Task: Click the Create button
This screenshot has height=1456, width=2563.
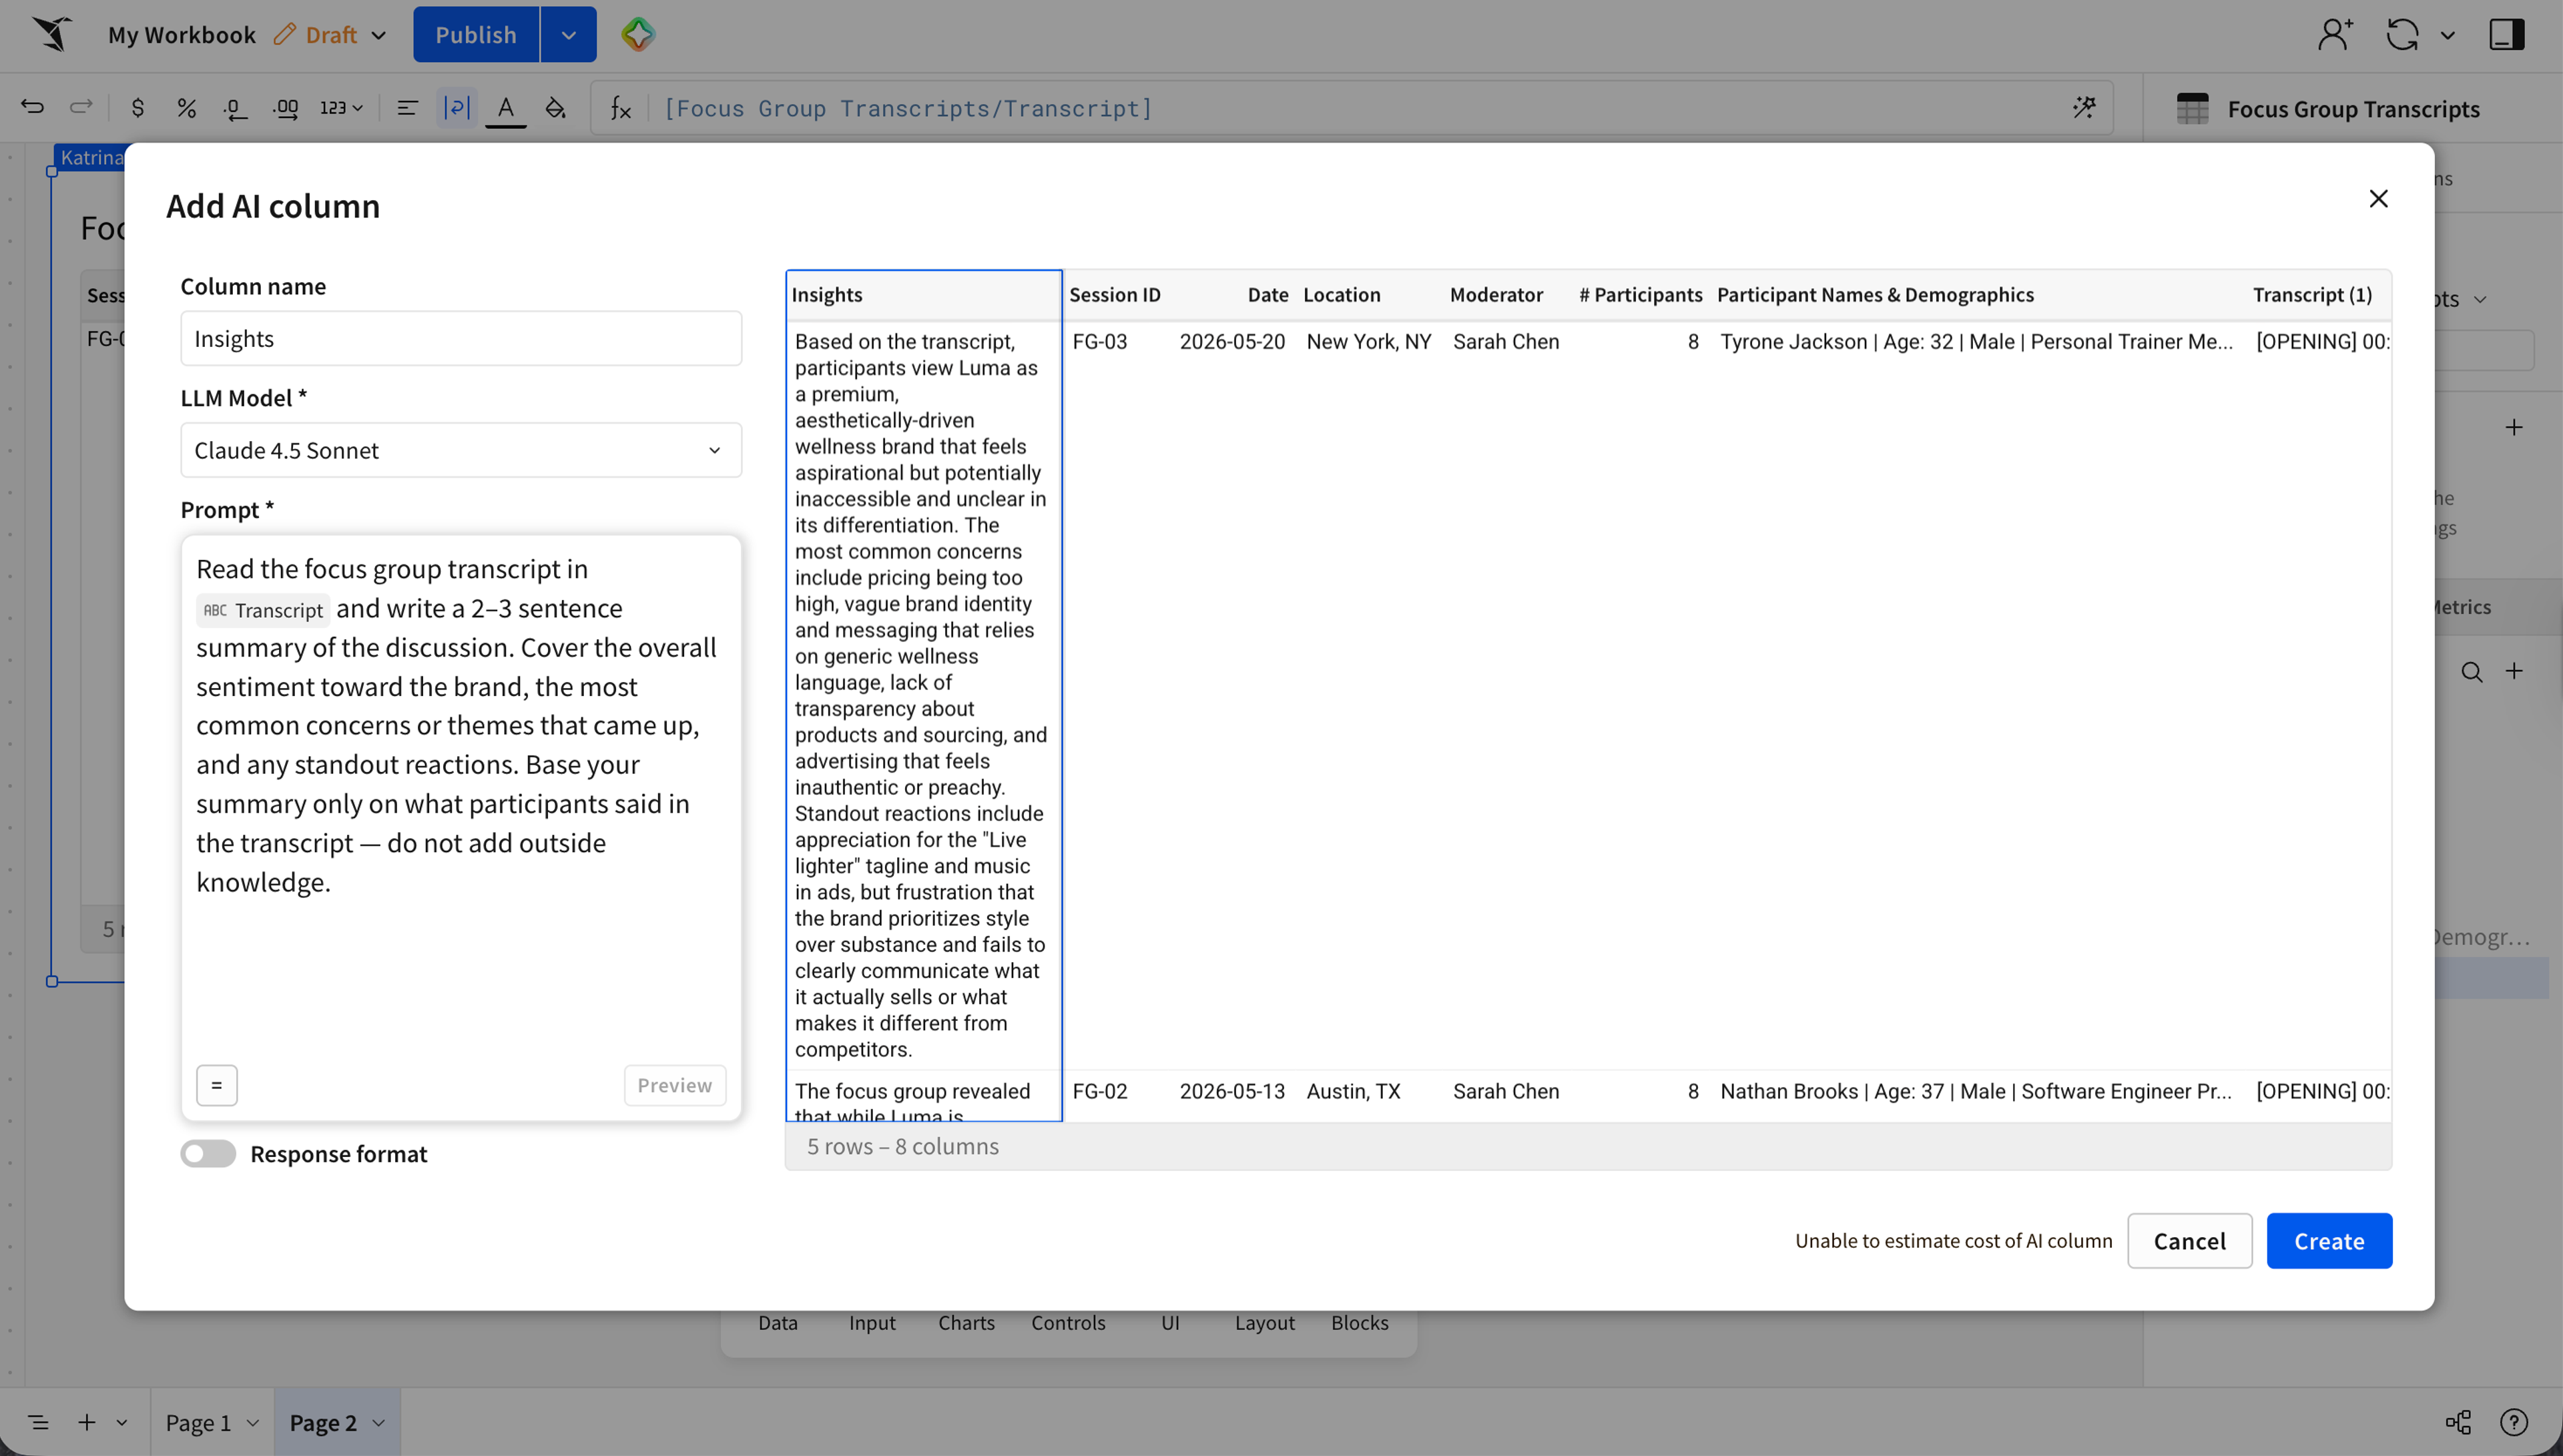Action: 2329,1241
